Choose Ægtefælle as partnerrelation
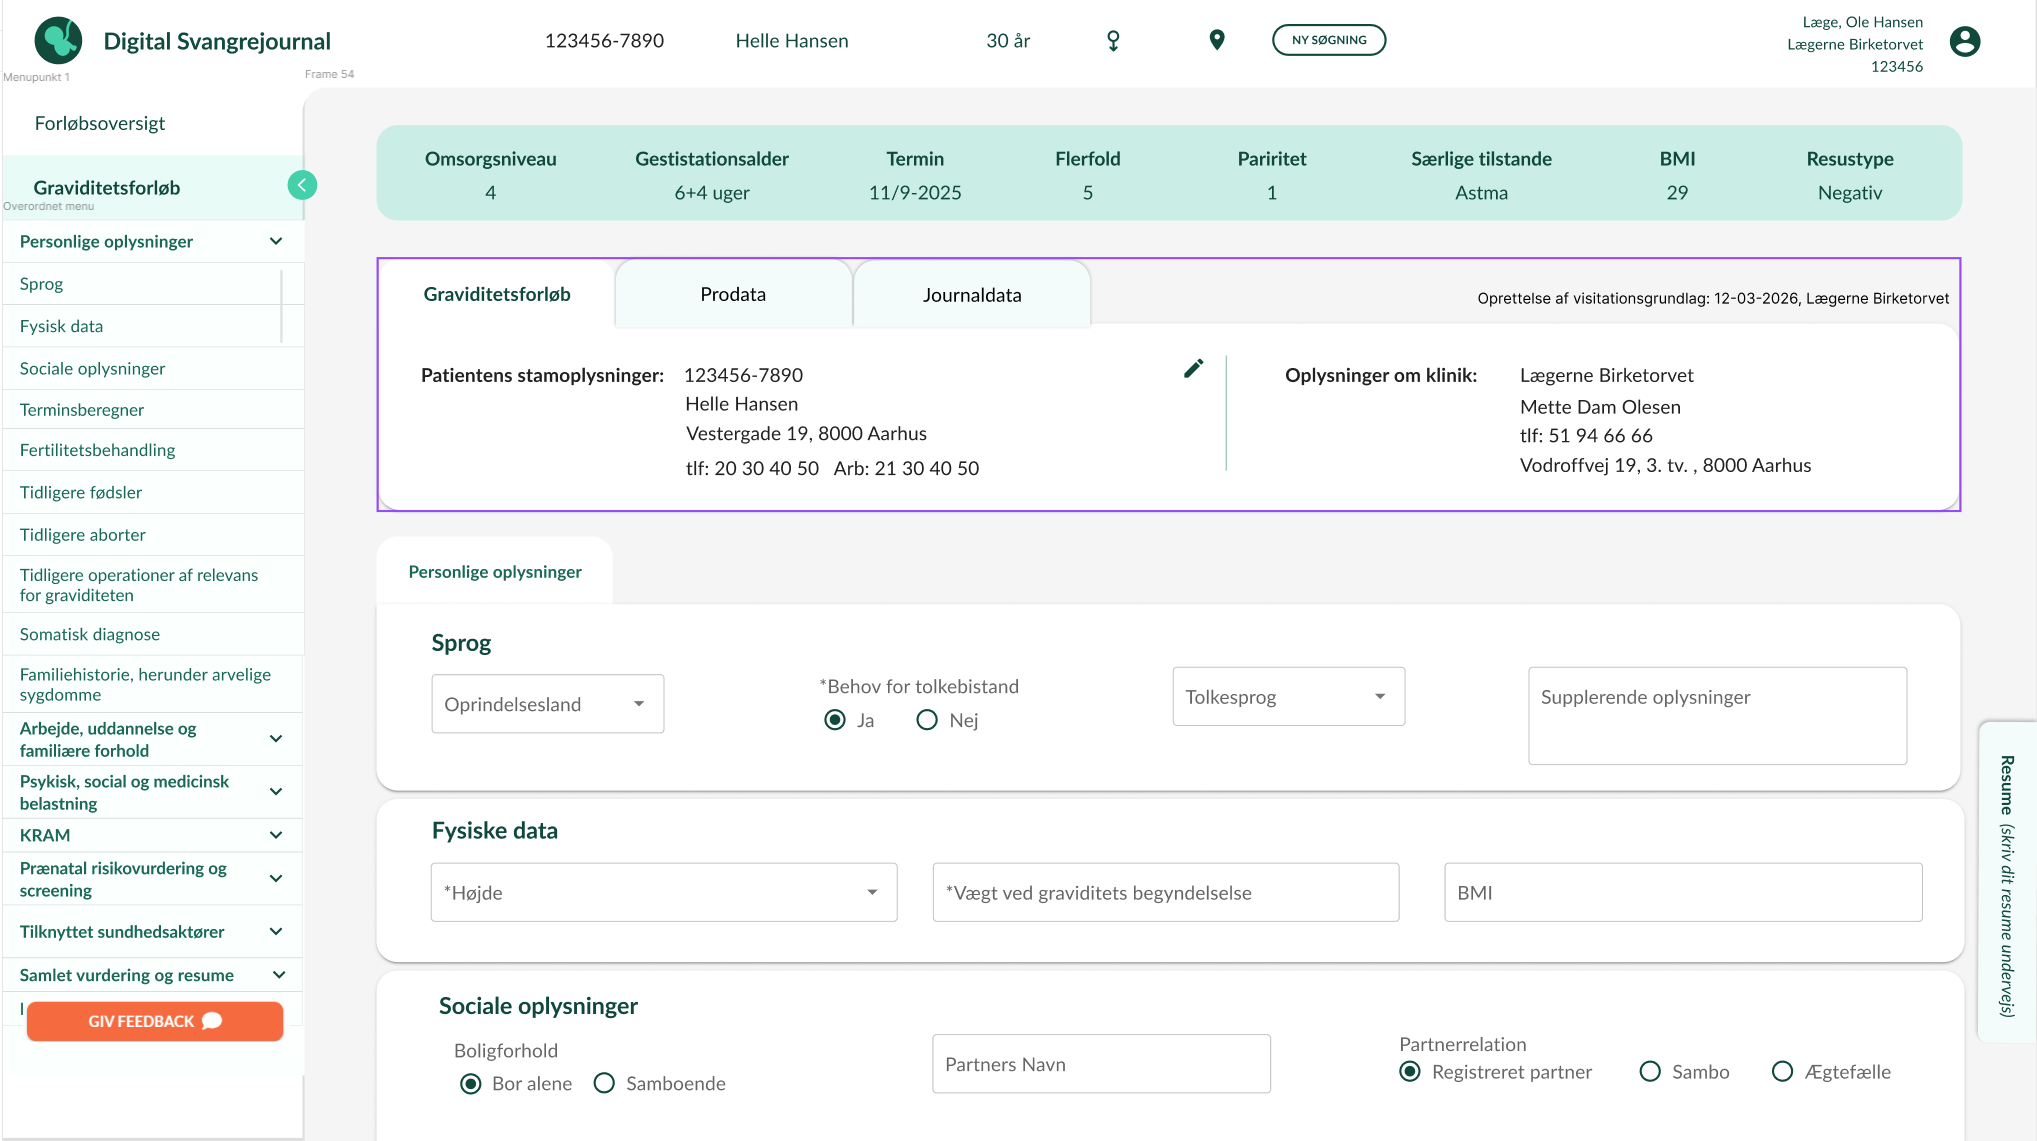This screenshot has width=2037, height=1141. coord(1782,1072)
